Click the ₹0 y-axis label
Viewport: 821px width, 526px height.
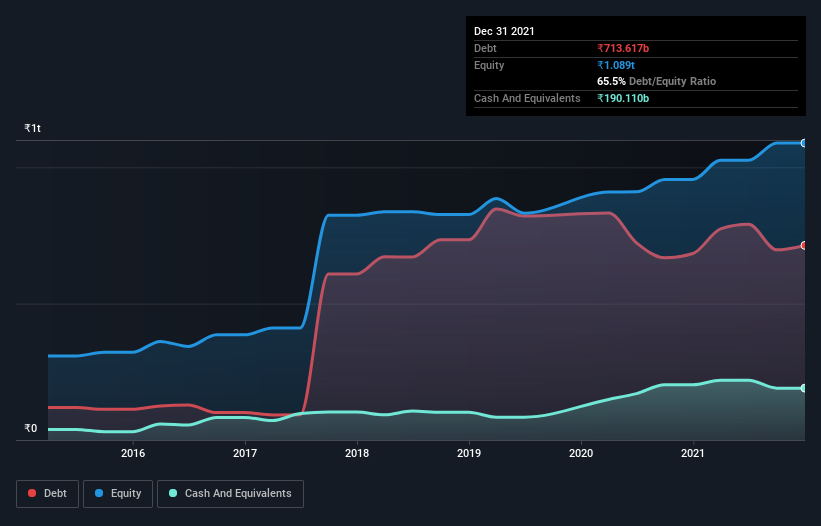(x=31, y=428)
